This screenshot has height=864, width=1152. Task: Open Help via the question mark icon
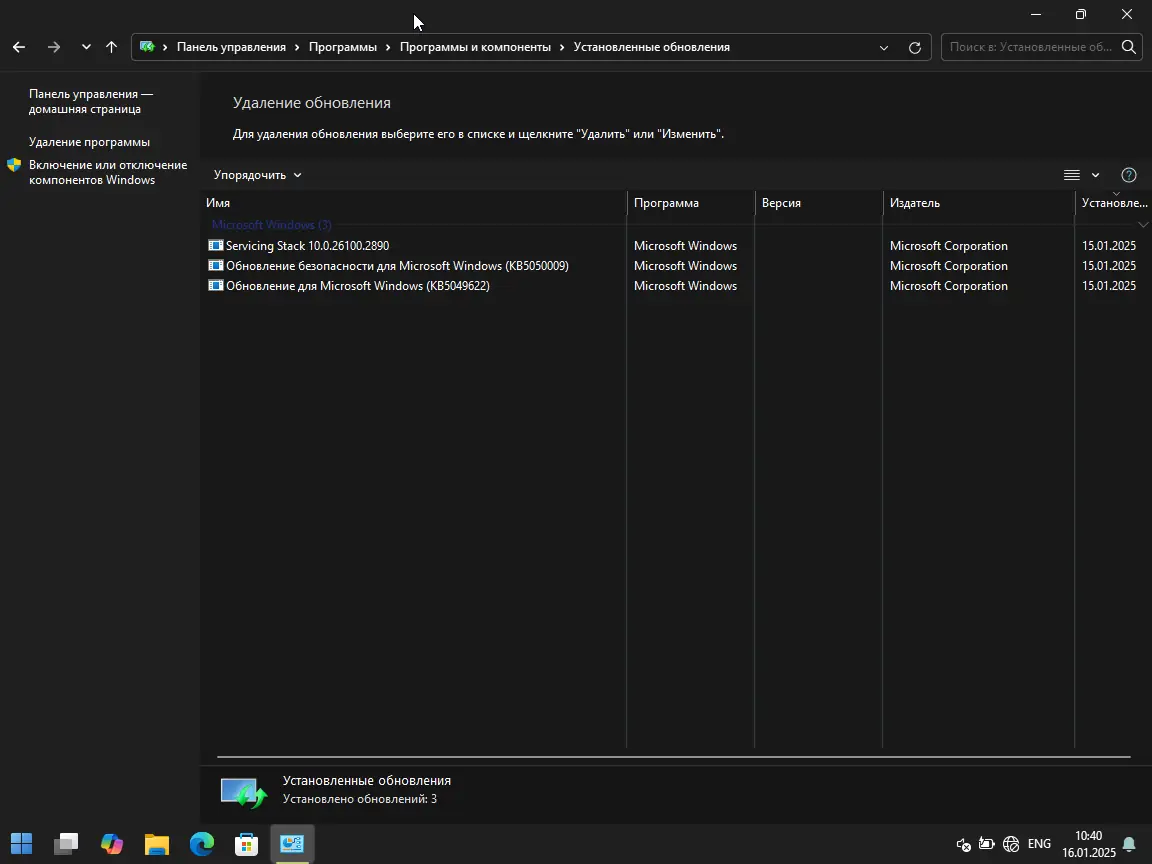coord(1128,174)
